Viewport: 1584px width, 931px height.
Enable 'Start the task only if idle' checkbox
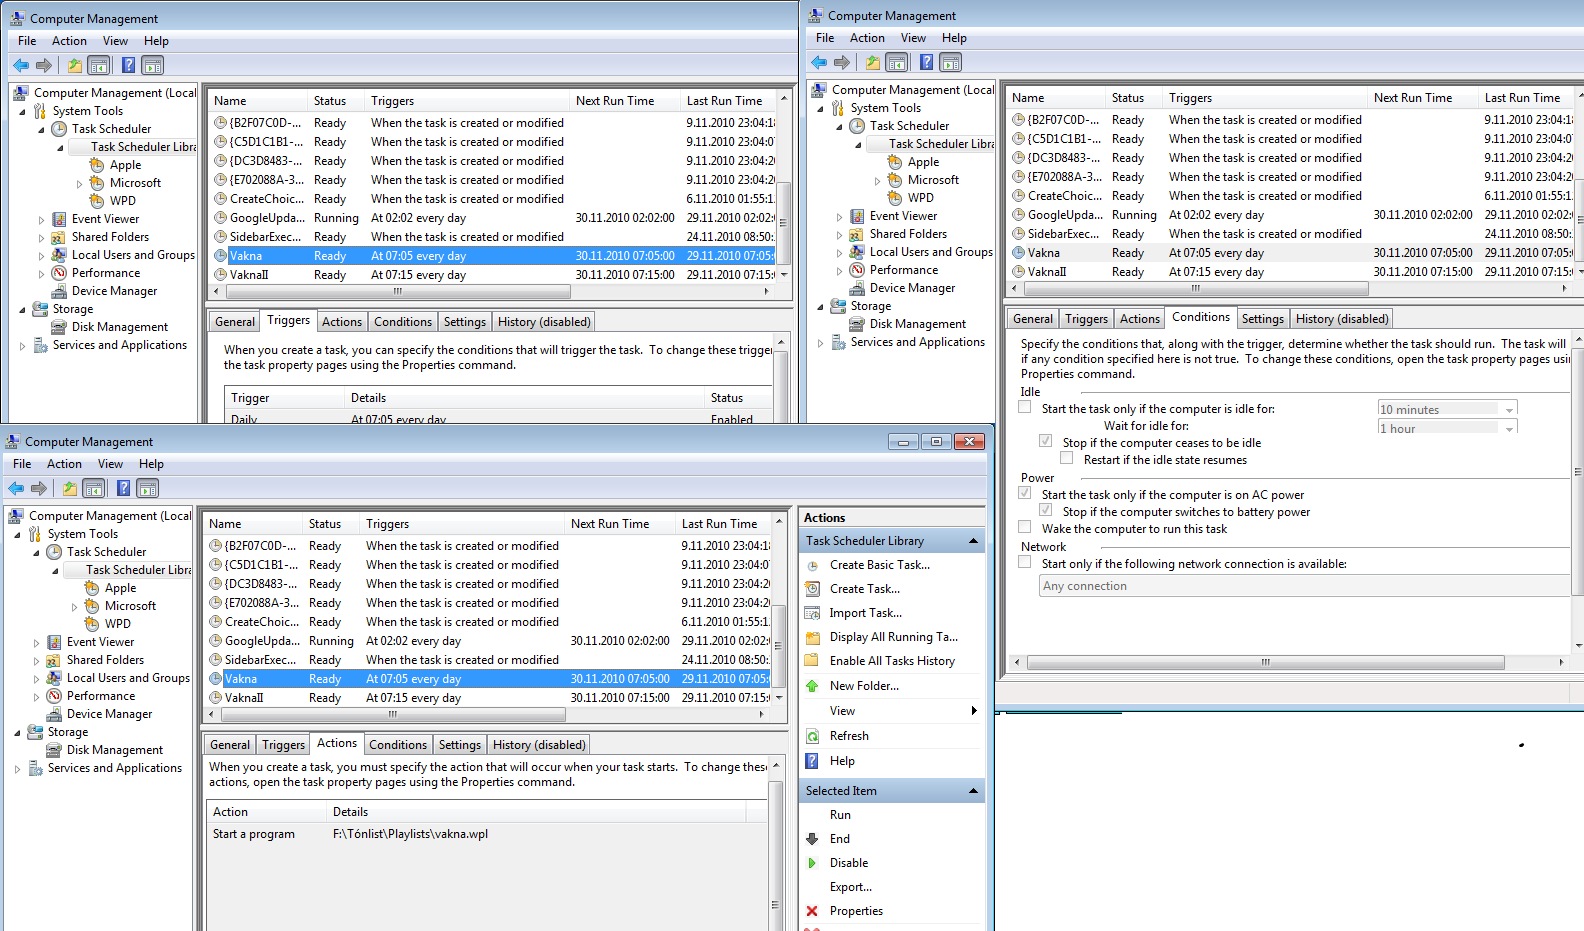pyautogui.click(x=1025, y=408)
